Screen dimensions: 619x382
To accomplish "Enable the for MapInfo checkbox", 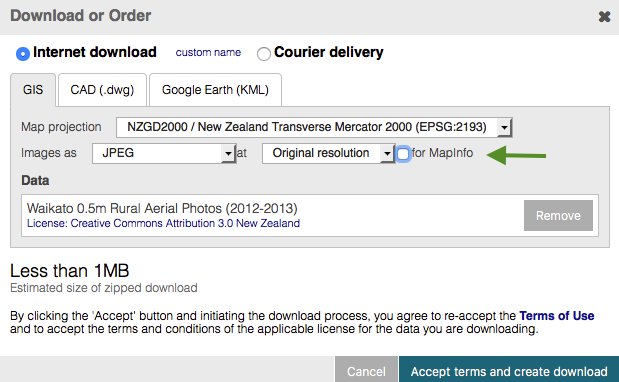I will [x=403, y=154].
